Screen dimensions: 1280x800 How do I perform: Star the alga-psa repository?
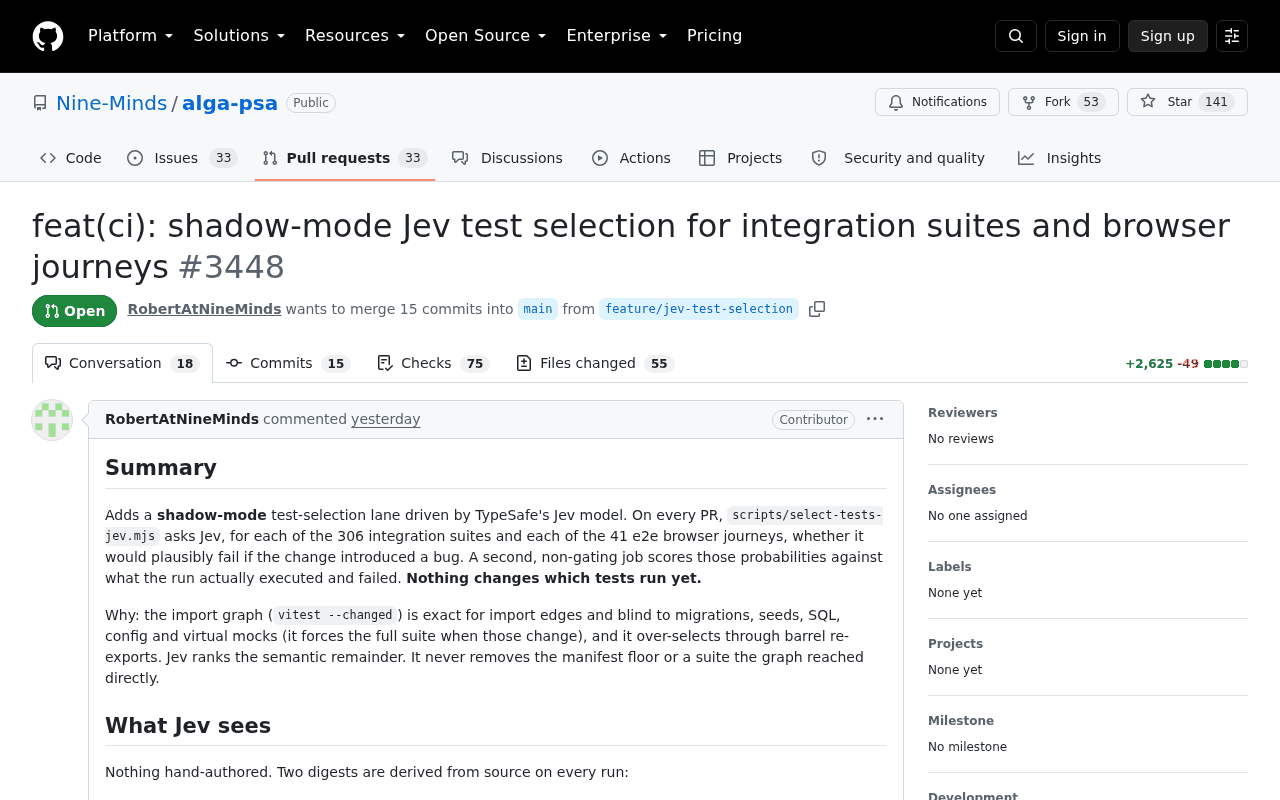[1187, 102]
